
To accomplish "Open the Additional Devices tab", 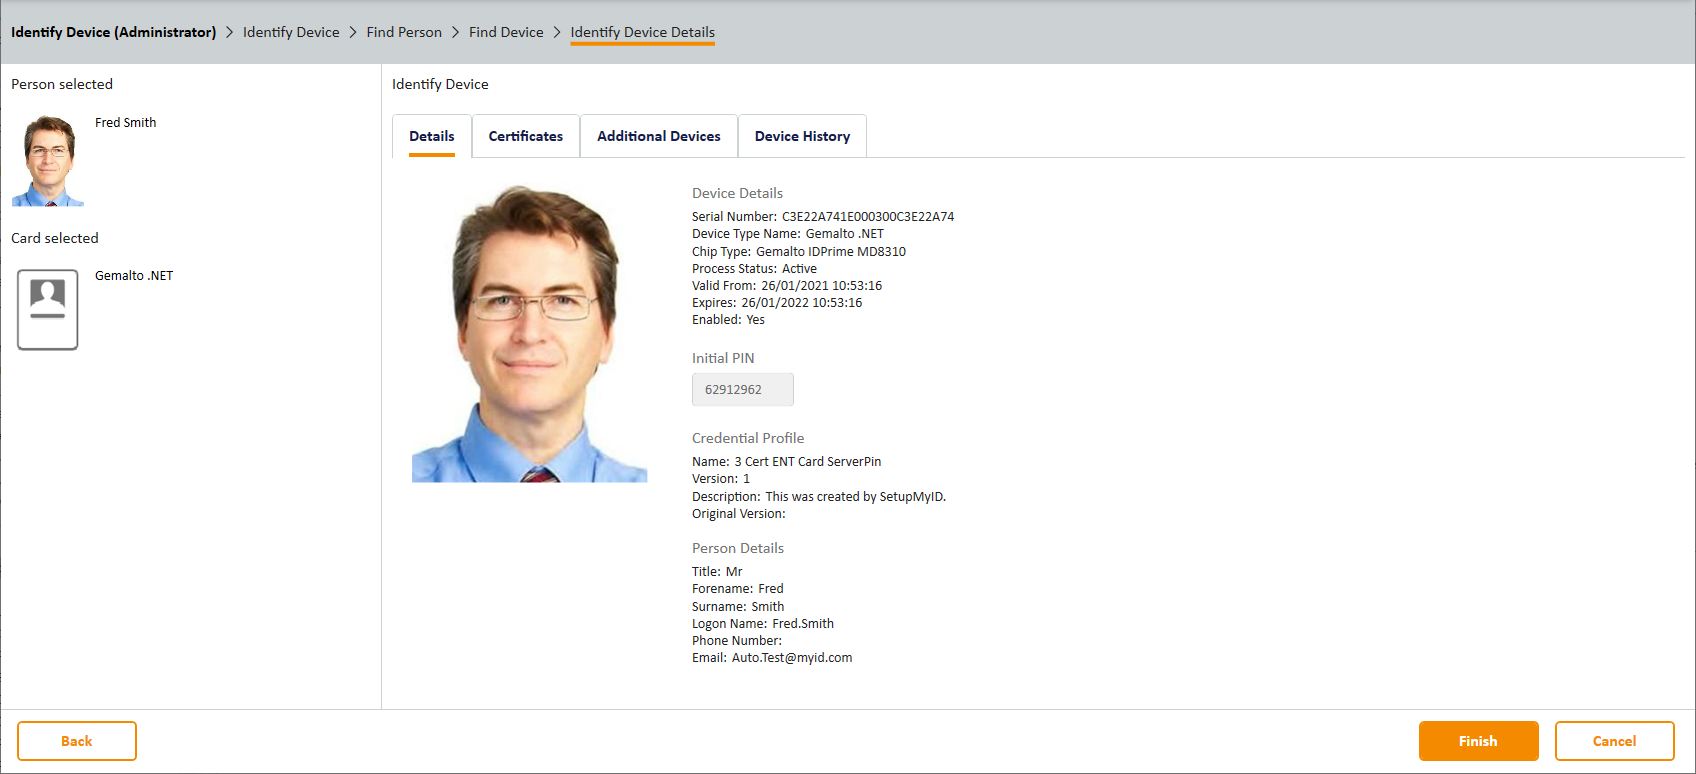I will point(658,136).
